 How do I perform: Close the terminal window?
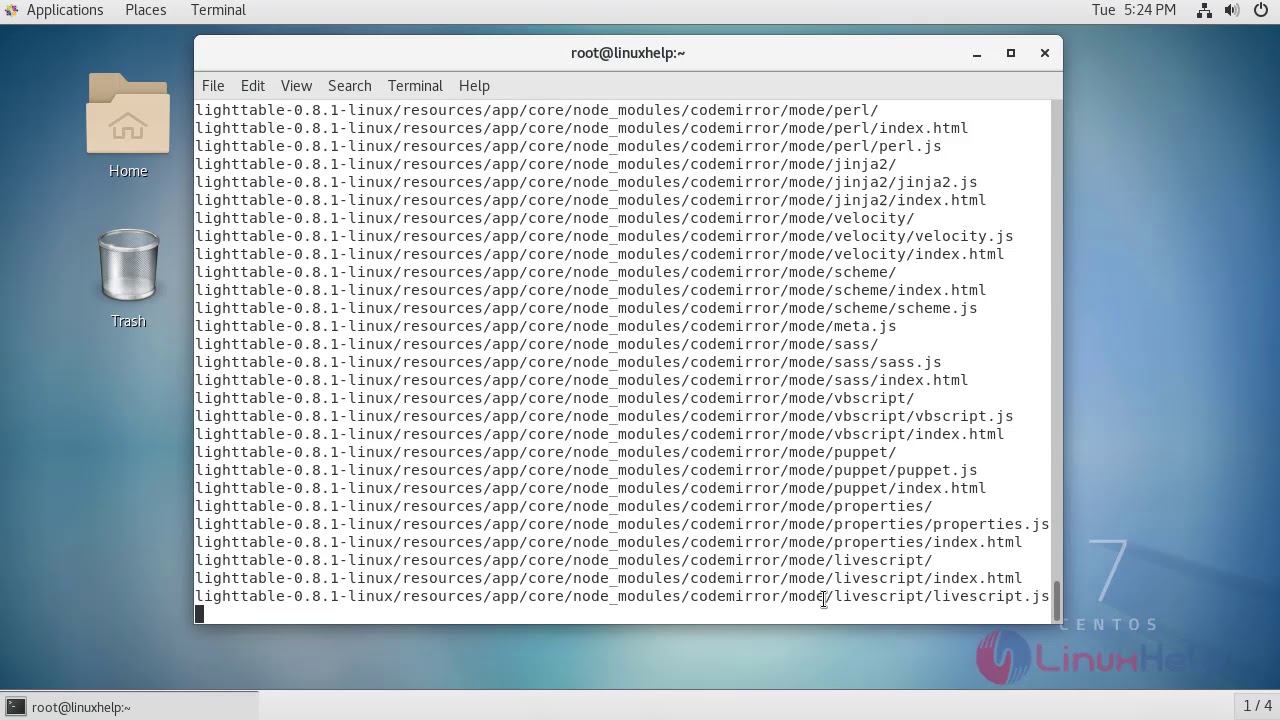click(x=1045, y=53)
